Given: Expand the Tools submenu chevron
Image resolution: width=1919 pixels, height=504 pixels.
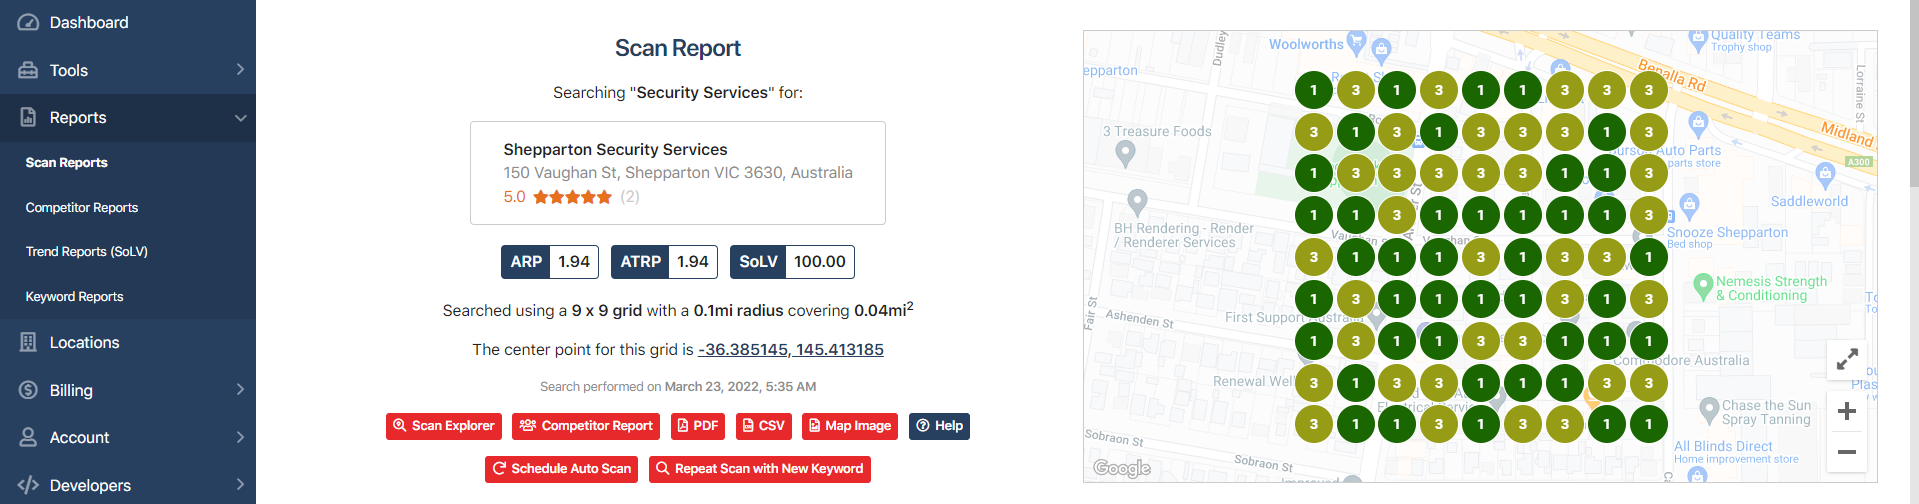Looking at the screenshot, I should (x=240, y=70).
